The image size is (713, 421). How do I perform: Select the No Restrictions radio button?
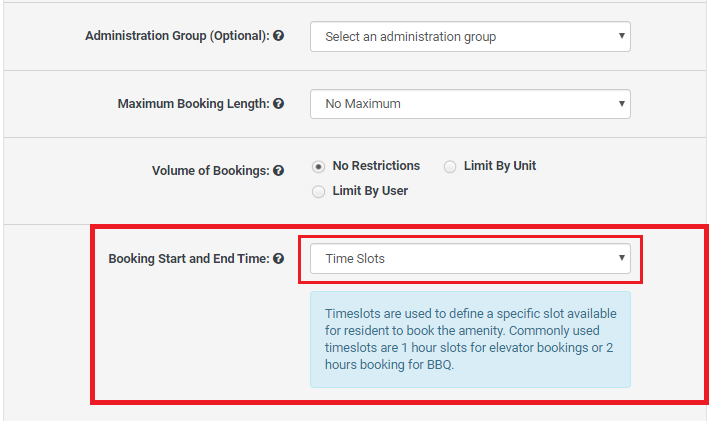[x=319, y=166]
